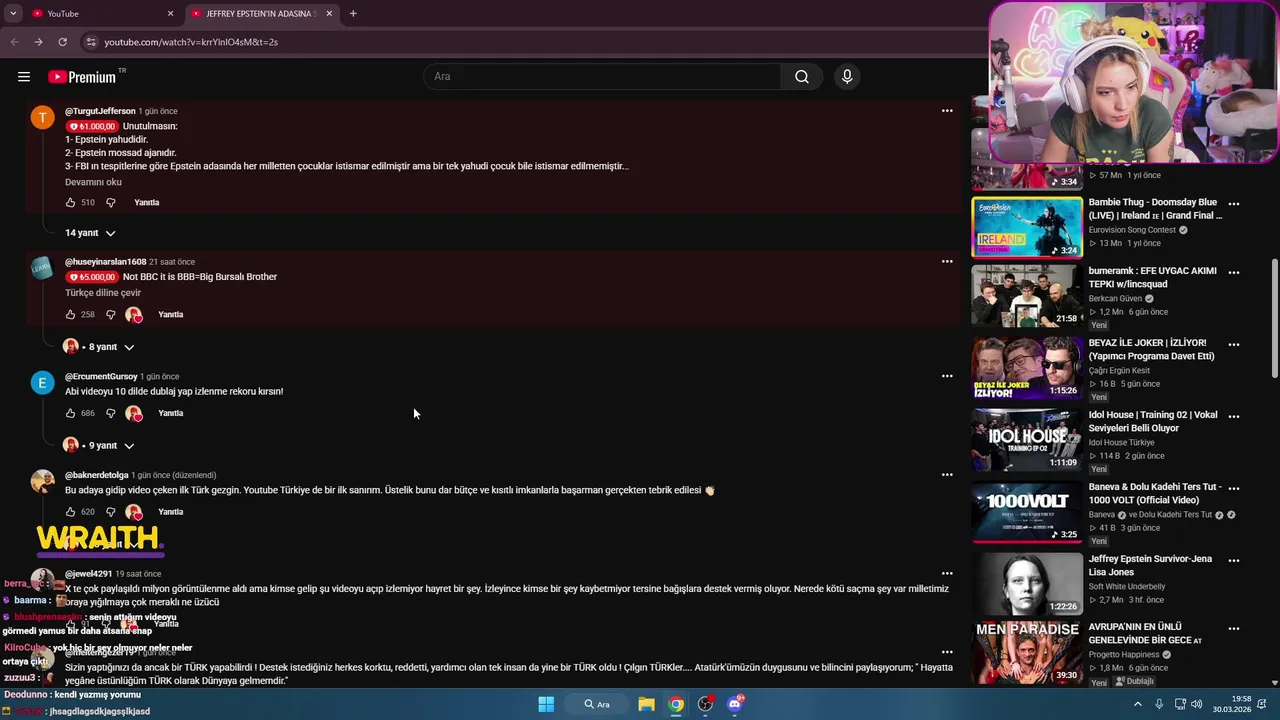The height and width of the screenshot is (720, 1280).
Task: Open a new browser tab
Action: 353,14
